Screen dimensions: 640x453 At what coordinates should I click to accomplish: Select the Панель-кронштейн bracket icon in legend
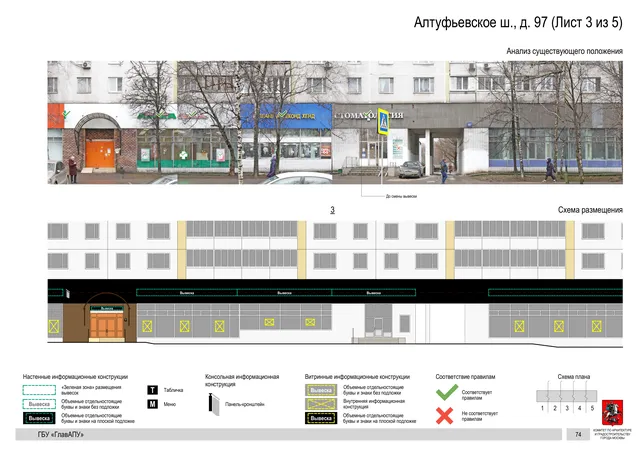pyautogui.click(x=213, y=404)
